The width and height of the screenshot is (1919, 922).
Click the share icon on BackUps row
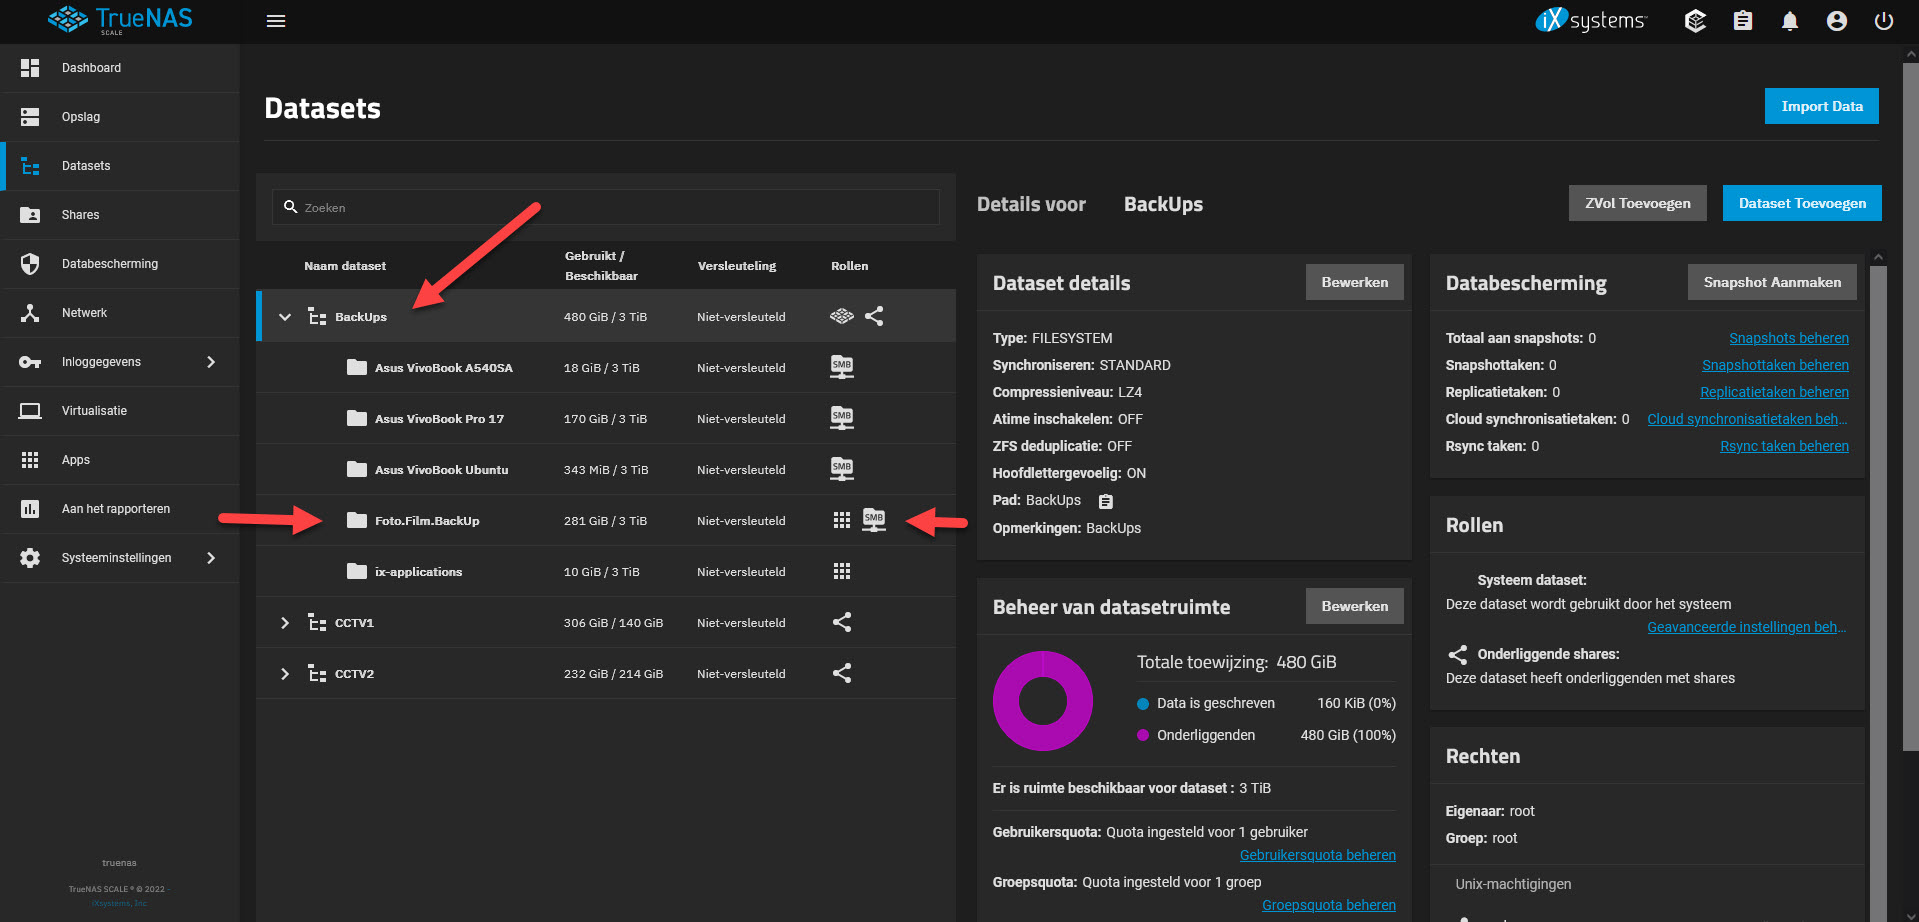point(874,316)
